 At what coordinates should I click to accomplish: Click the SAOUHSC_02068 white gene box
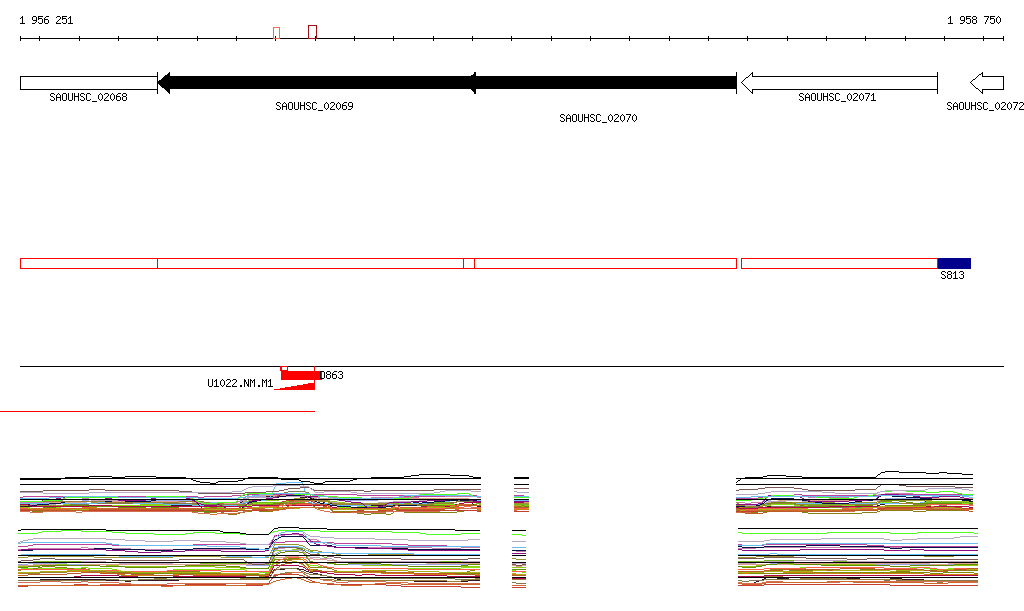[x=88, y=82]
